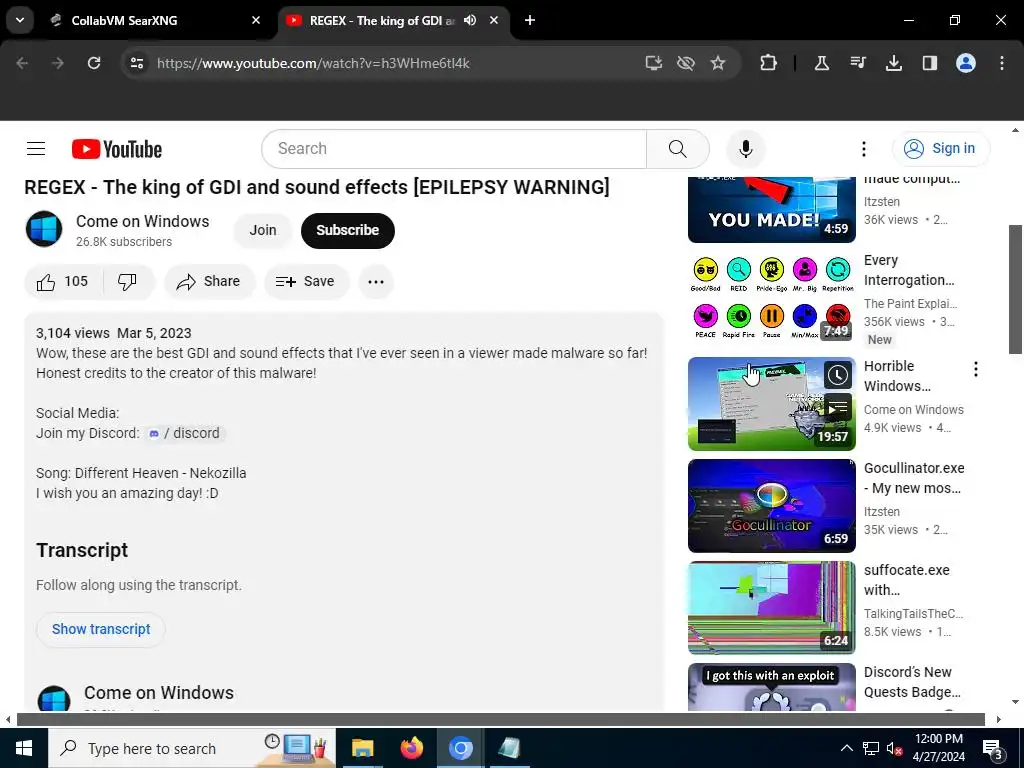
Task: Open Windows Start menu
Action: coord(24,748)
